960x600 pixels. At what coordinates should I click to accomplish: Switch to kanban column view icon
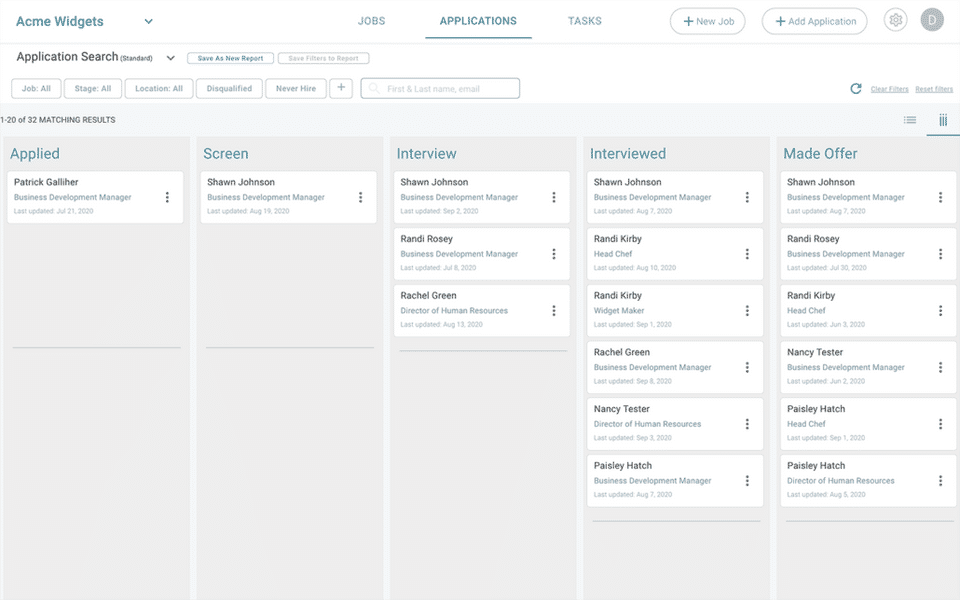pyautogui.click(x=943, y=120)
